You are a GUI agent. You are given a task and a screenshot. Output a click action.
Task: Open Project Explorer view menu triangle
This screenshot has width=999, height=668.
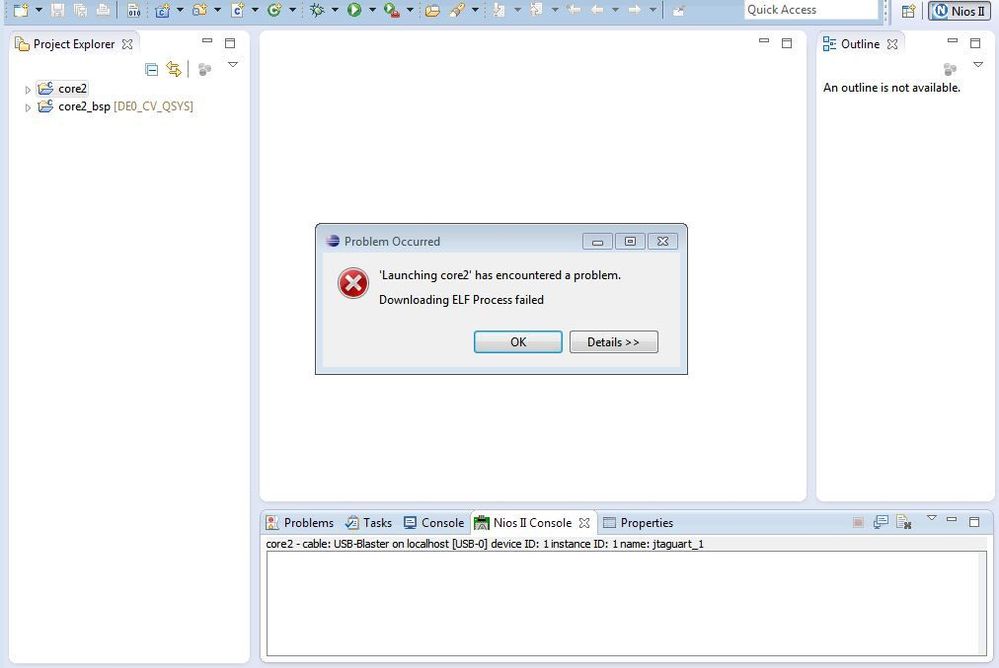pos(233,64)
